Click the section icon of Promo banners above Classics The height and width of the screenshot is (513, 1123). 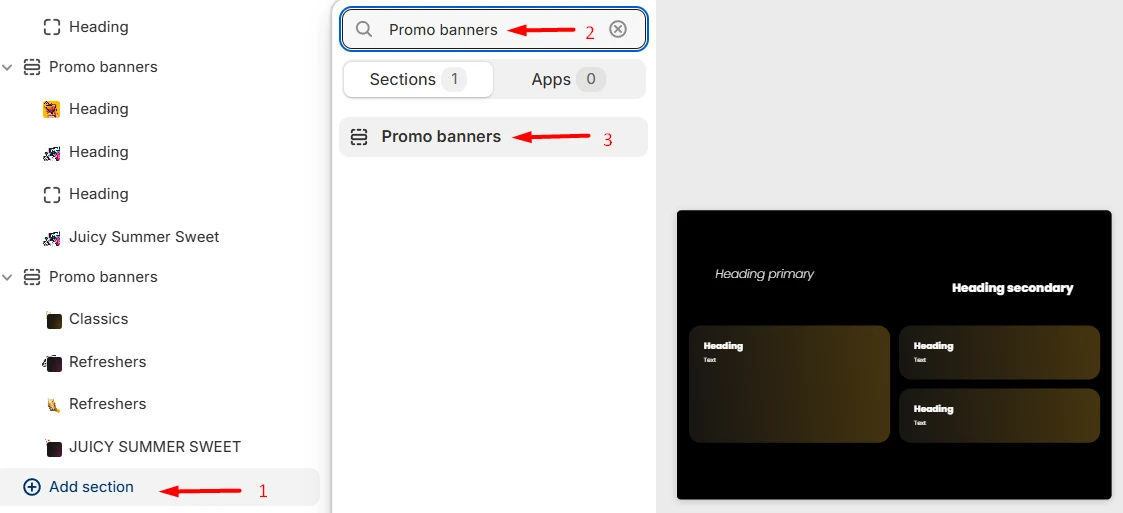click(x=32, y=277)
